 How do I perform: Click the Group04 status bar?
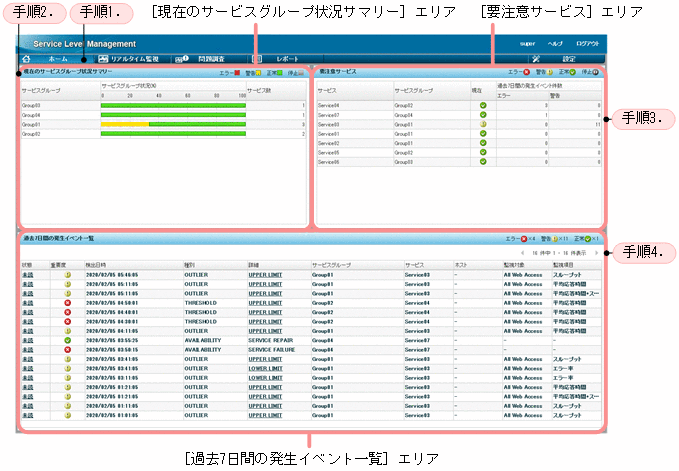coord(173,115)
